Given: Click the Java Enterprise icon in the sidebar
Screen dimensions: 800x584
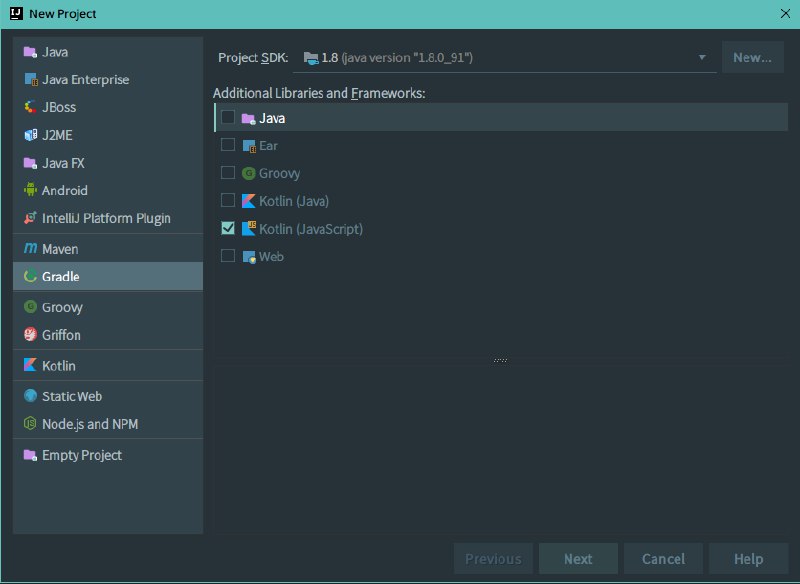Looking at the screenshot, I should click(31, 80).
